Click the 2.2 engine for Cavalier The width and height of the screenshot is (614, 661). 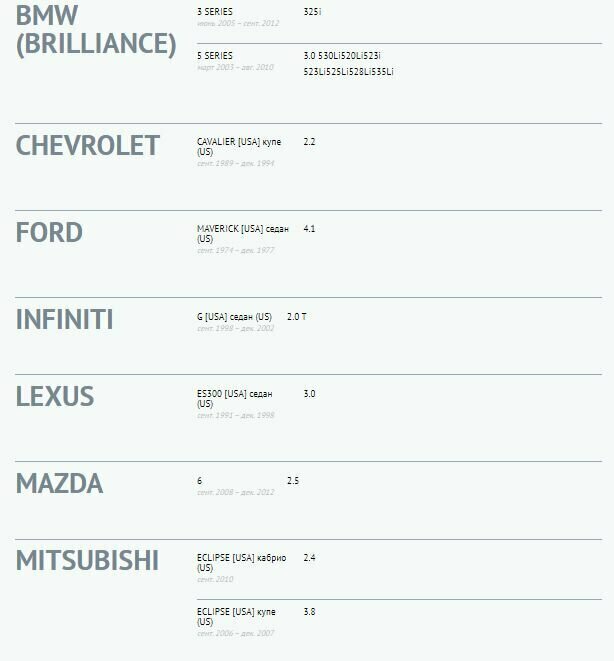(309, 142)
